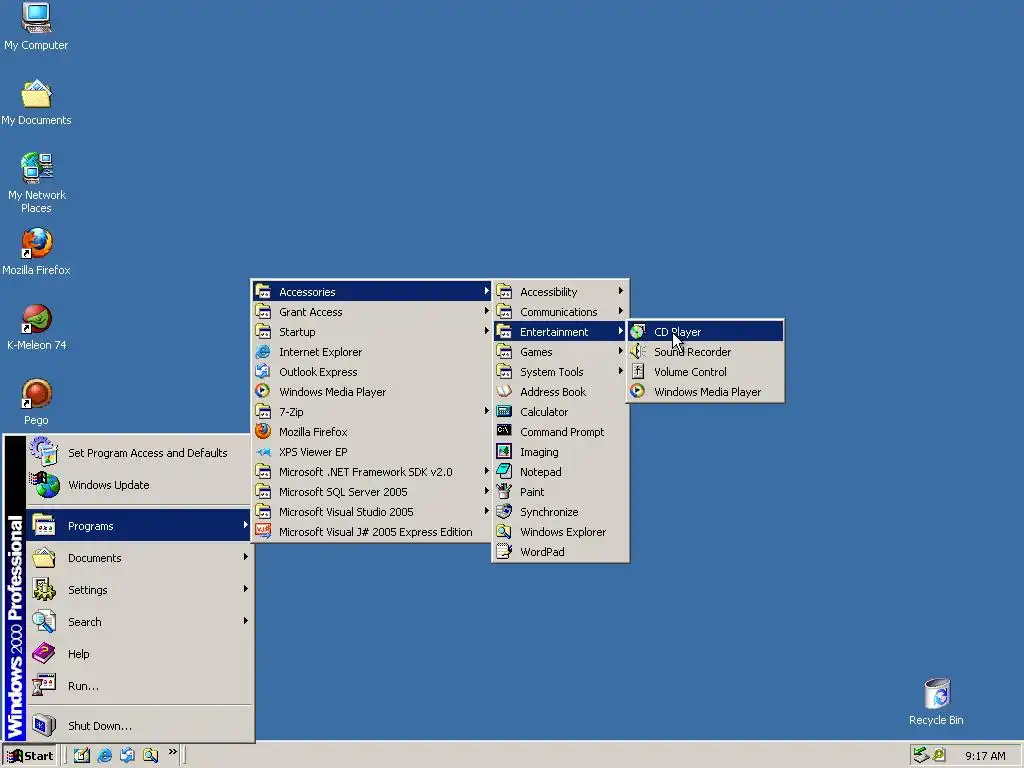Open Documents in the Start menu
Screen dimensions: 1024x768
(x=138, y=558)
